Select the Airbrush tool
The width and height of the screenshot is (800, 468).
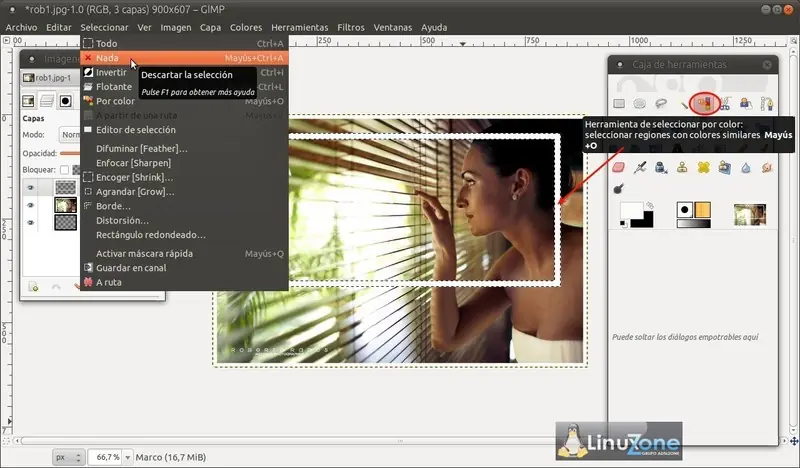coord(640,167)
